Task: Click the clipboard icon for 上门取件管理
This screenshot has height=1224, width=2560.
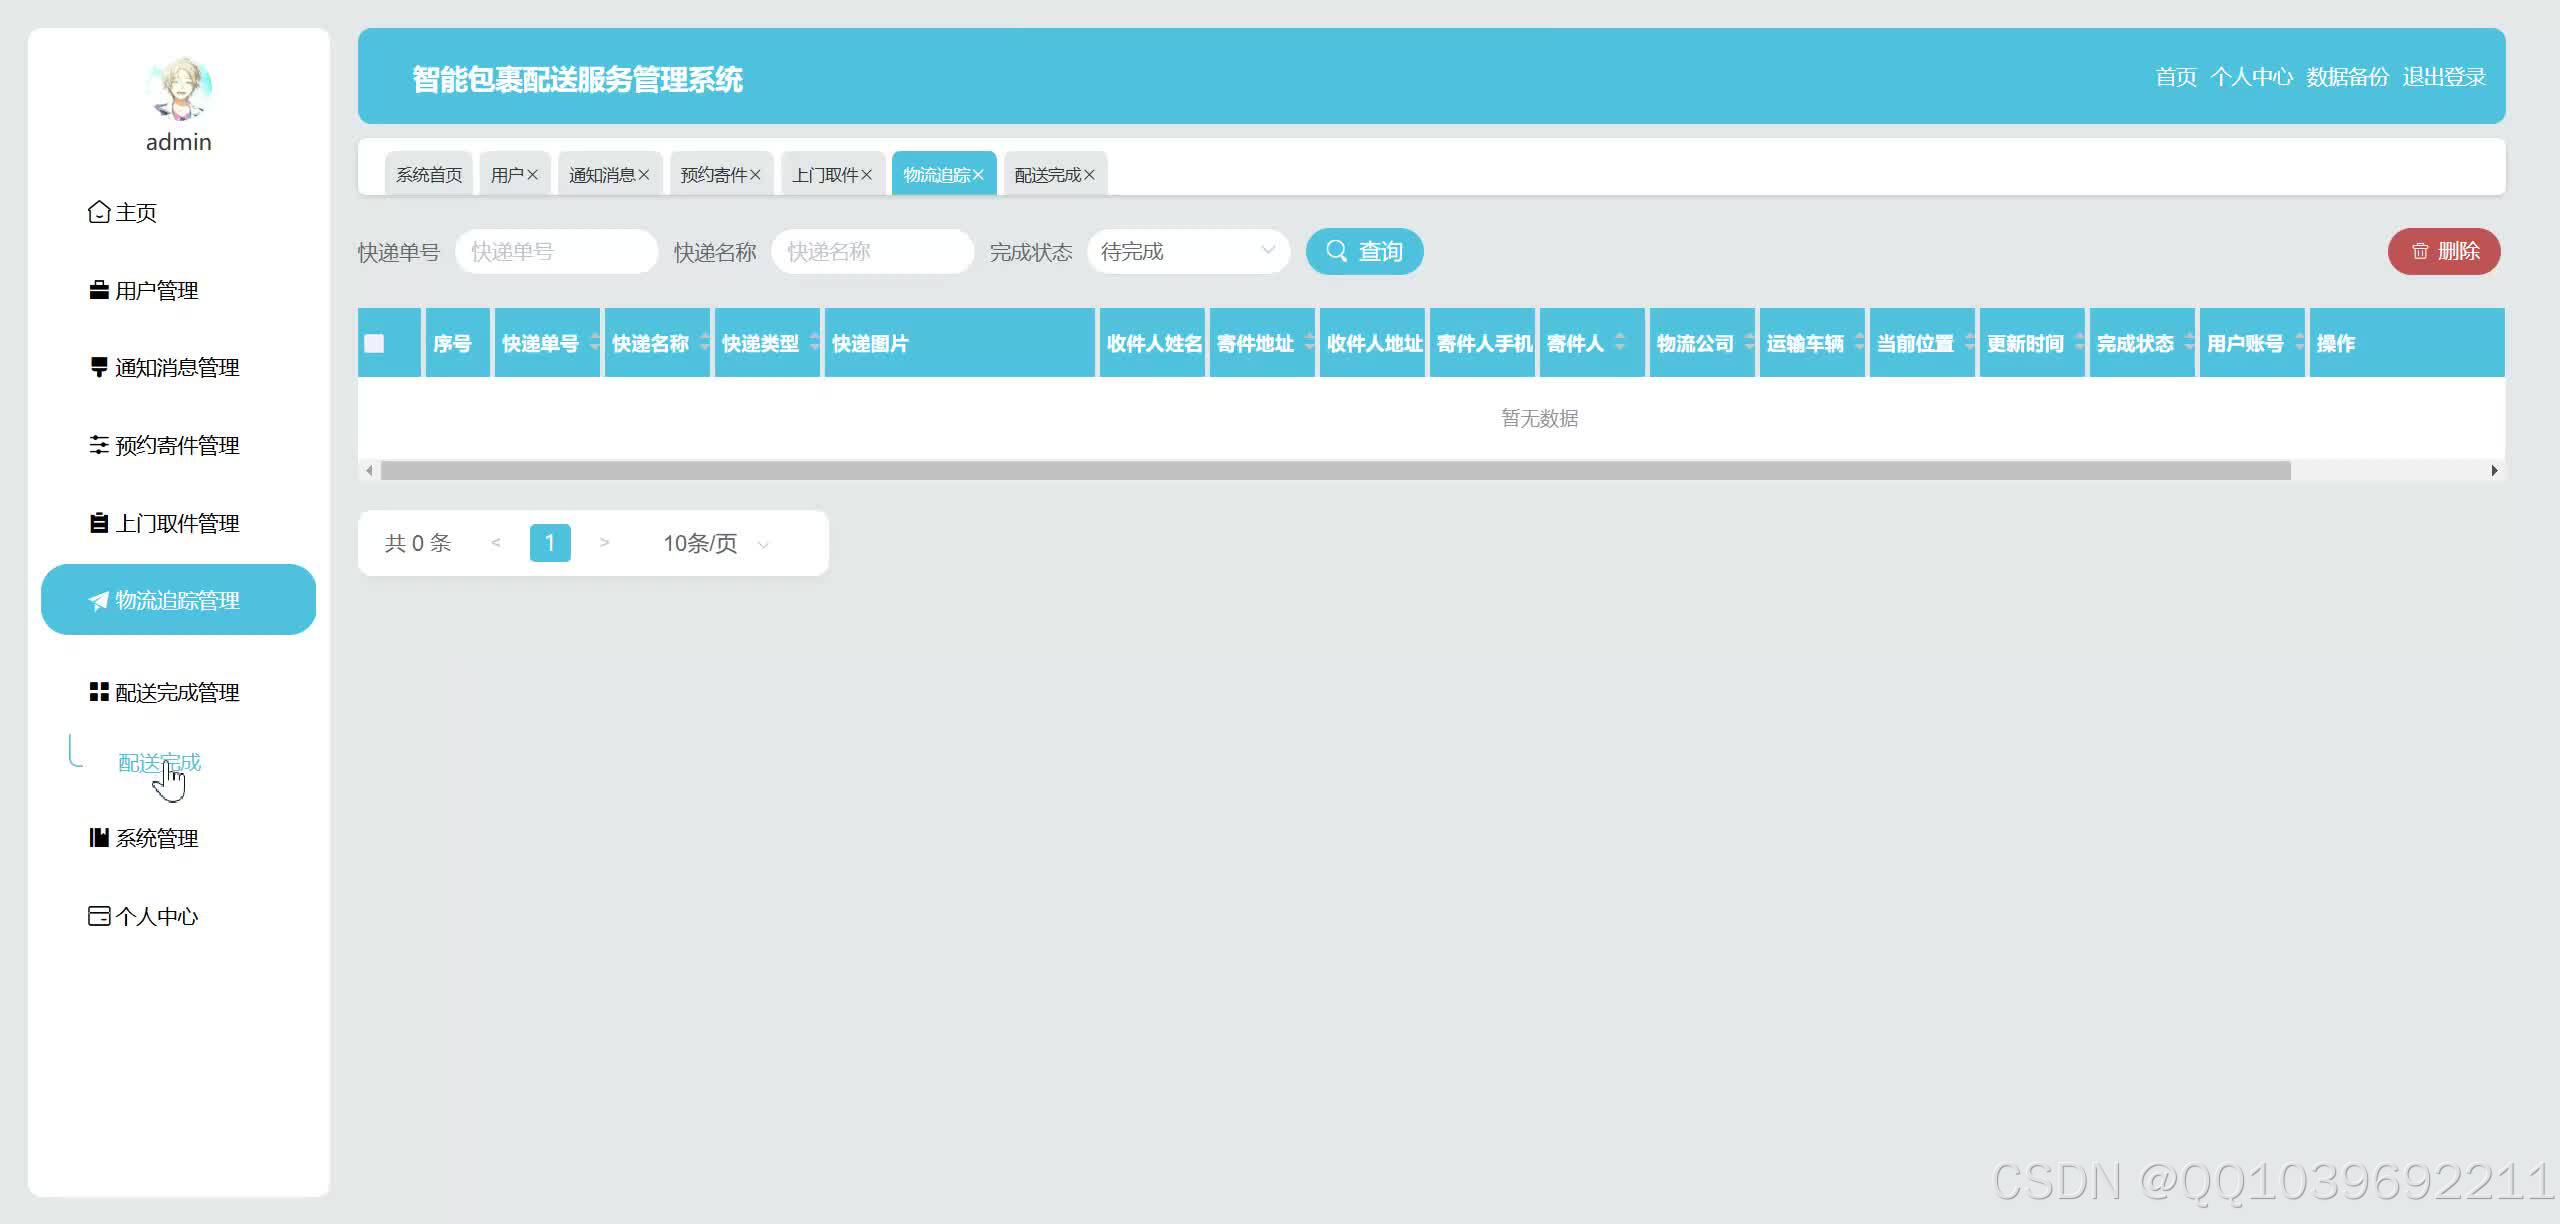Action: [98, 523]
